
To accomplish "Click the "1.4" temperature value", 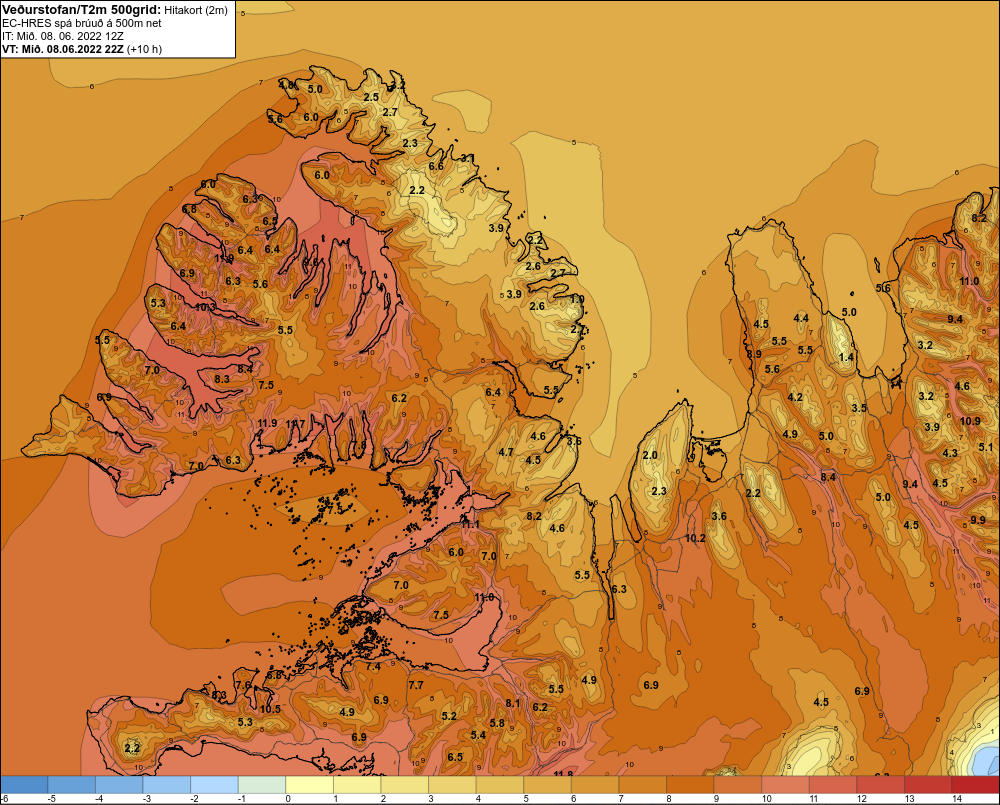I will point(846,357).
